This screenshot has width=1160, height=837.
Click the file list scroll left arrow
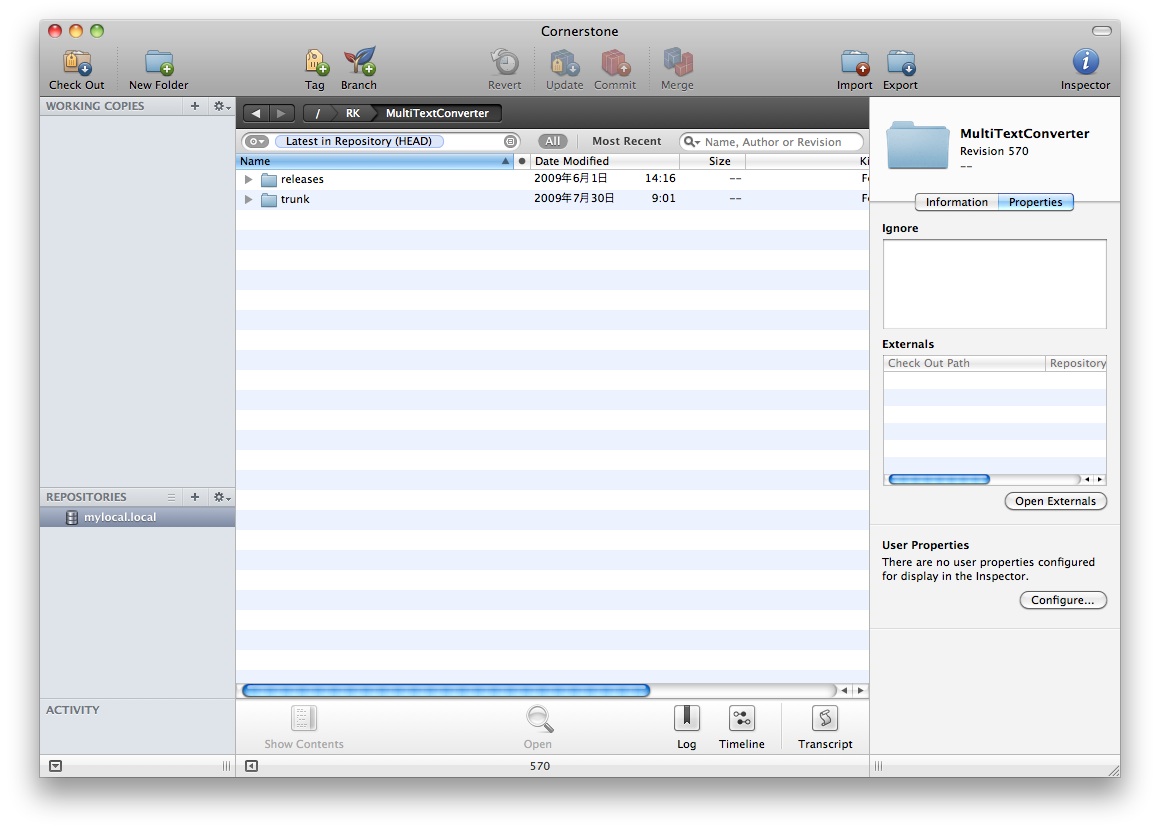point(844,690)
